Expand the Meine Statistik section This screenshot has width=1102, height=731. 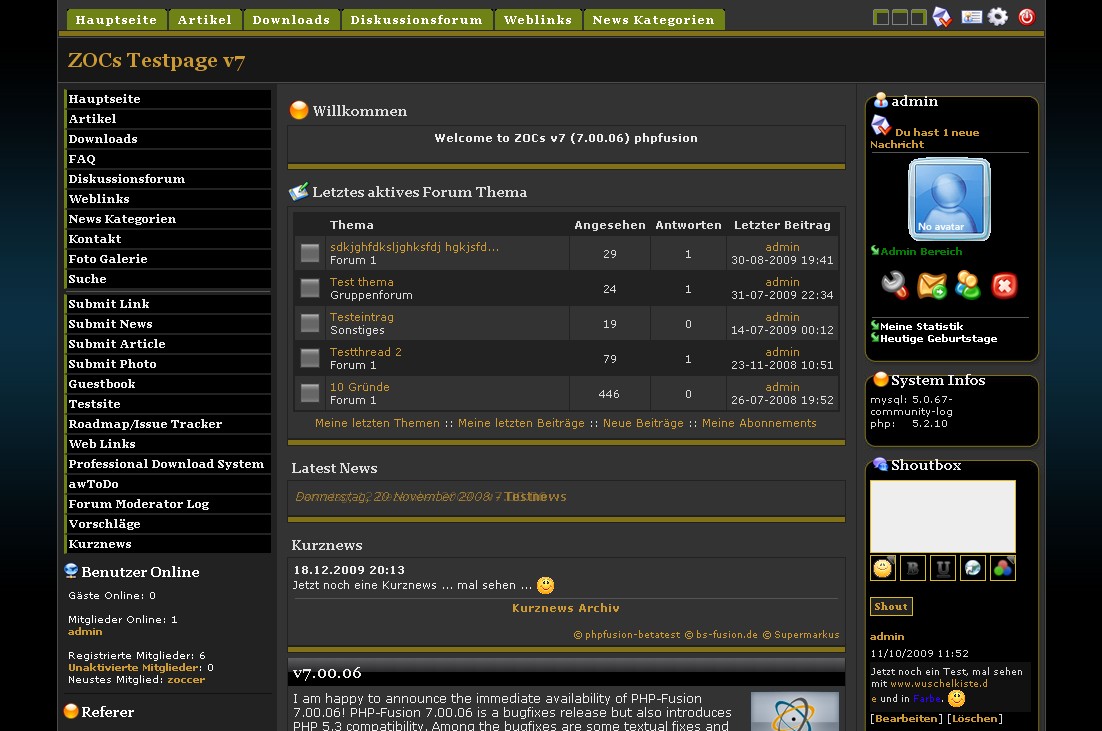(921, 327)
